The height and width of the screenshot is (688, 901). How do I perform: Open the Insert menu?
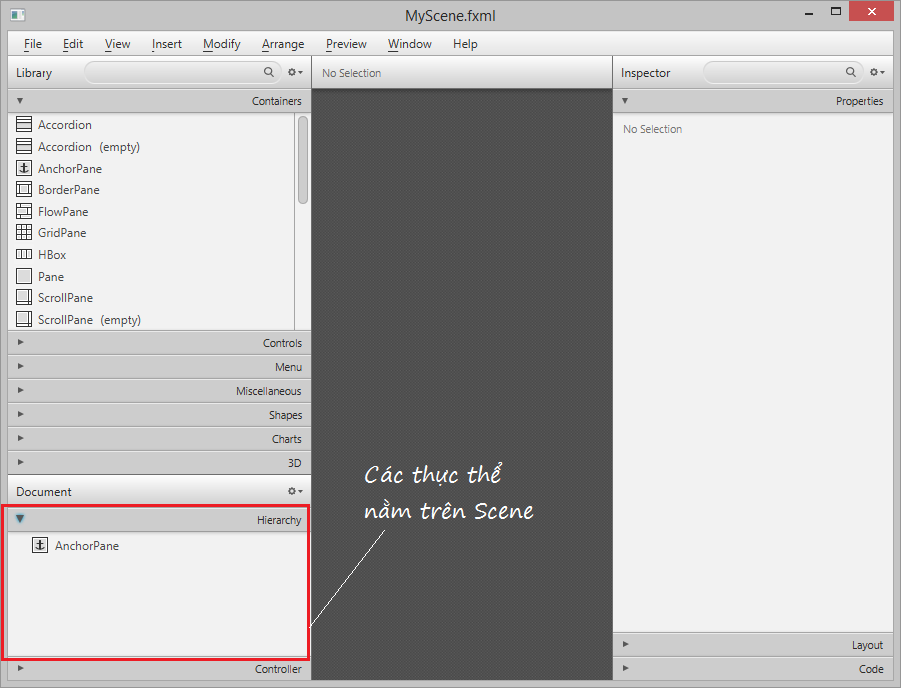coord(167,44)
